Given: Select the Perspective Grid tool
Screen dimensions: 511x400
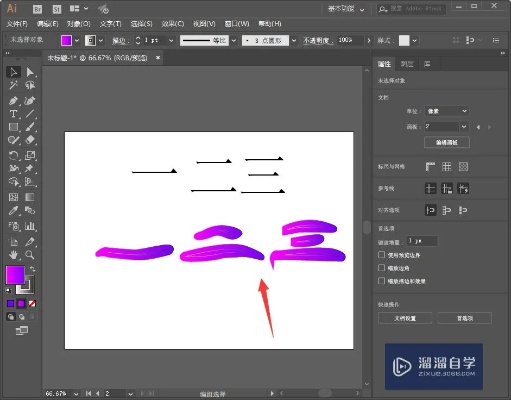Looking at the screenshot, I should 30,182.
